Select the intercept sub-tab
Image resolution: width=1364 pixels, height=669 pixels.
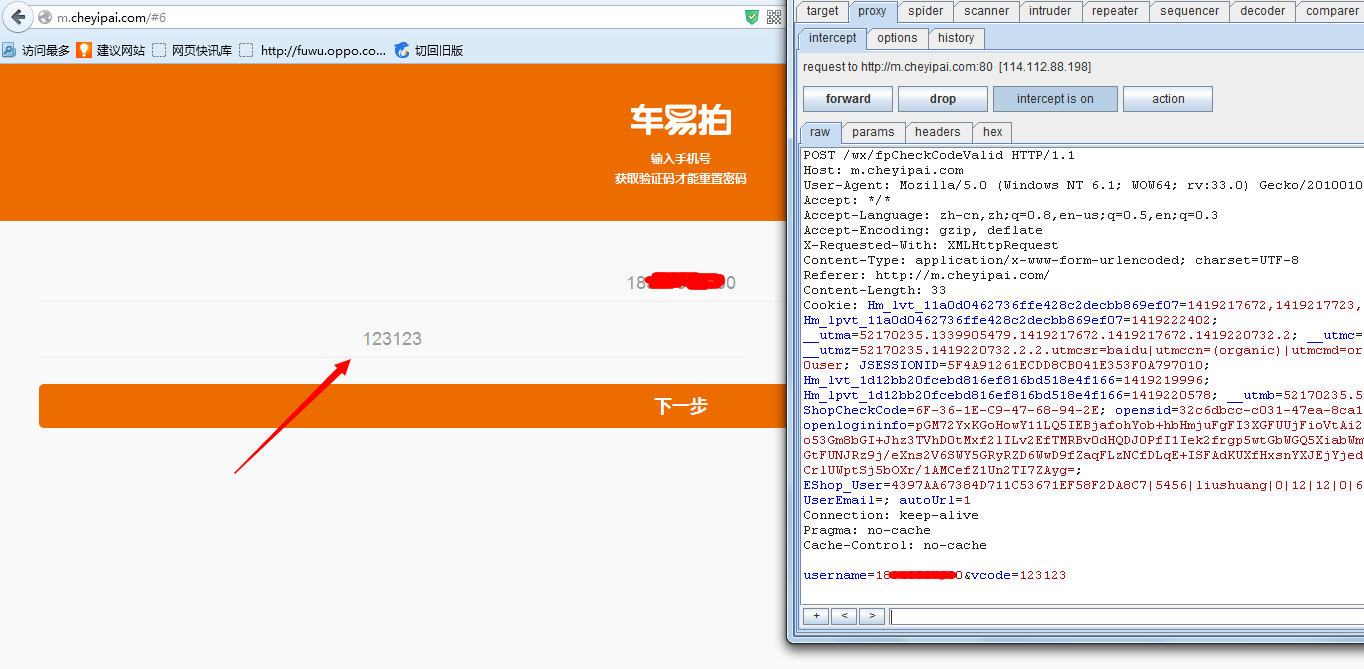(832, 38)
